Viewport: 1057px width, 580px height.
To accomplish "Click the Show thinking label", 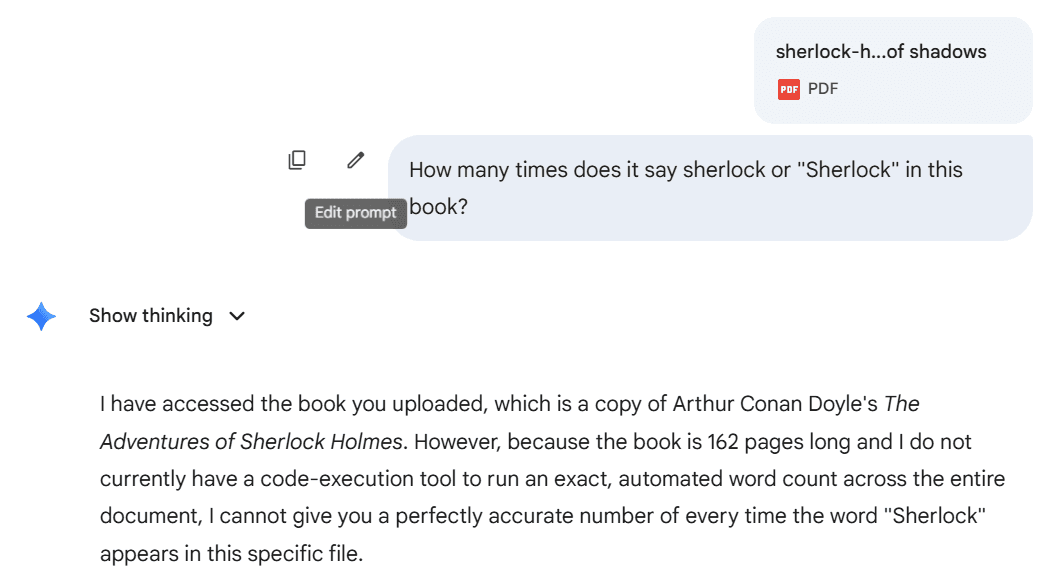I will click(150, 316).
